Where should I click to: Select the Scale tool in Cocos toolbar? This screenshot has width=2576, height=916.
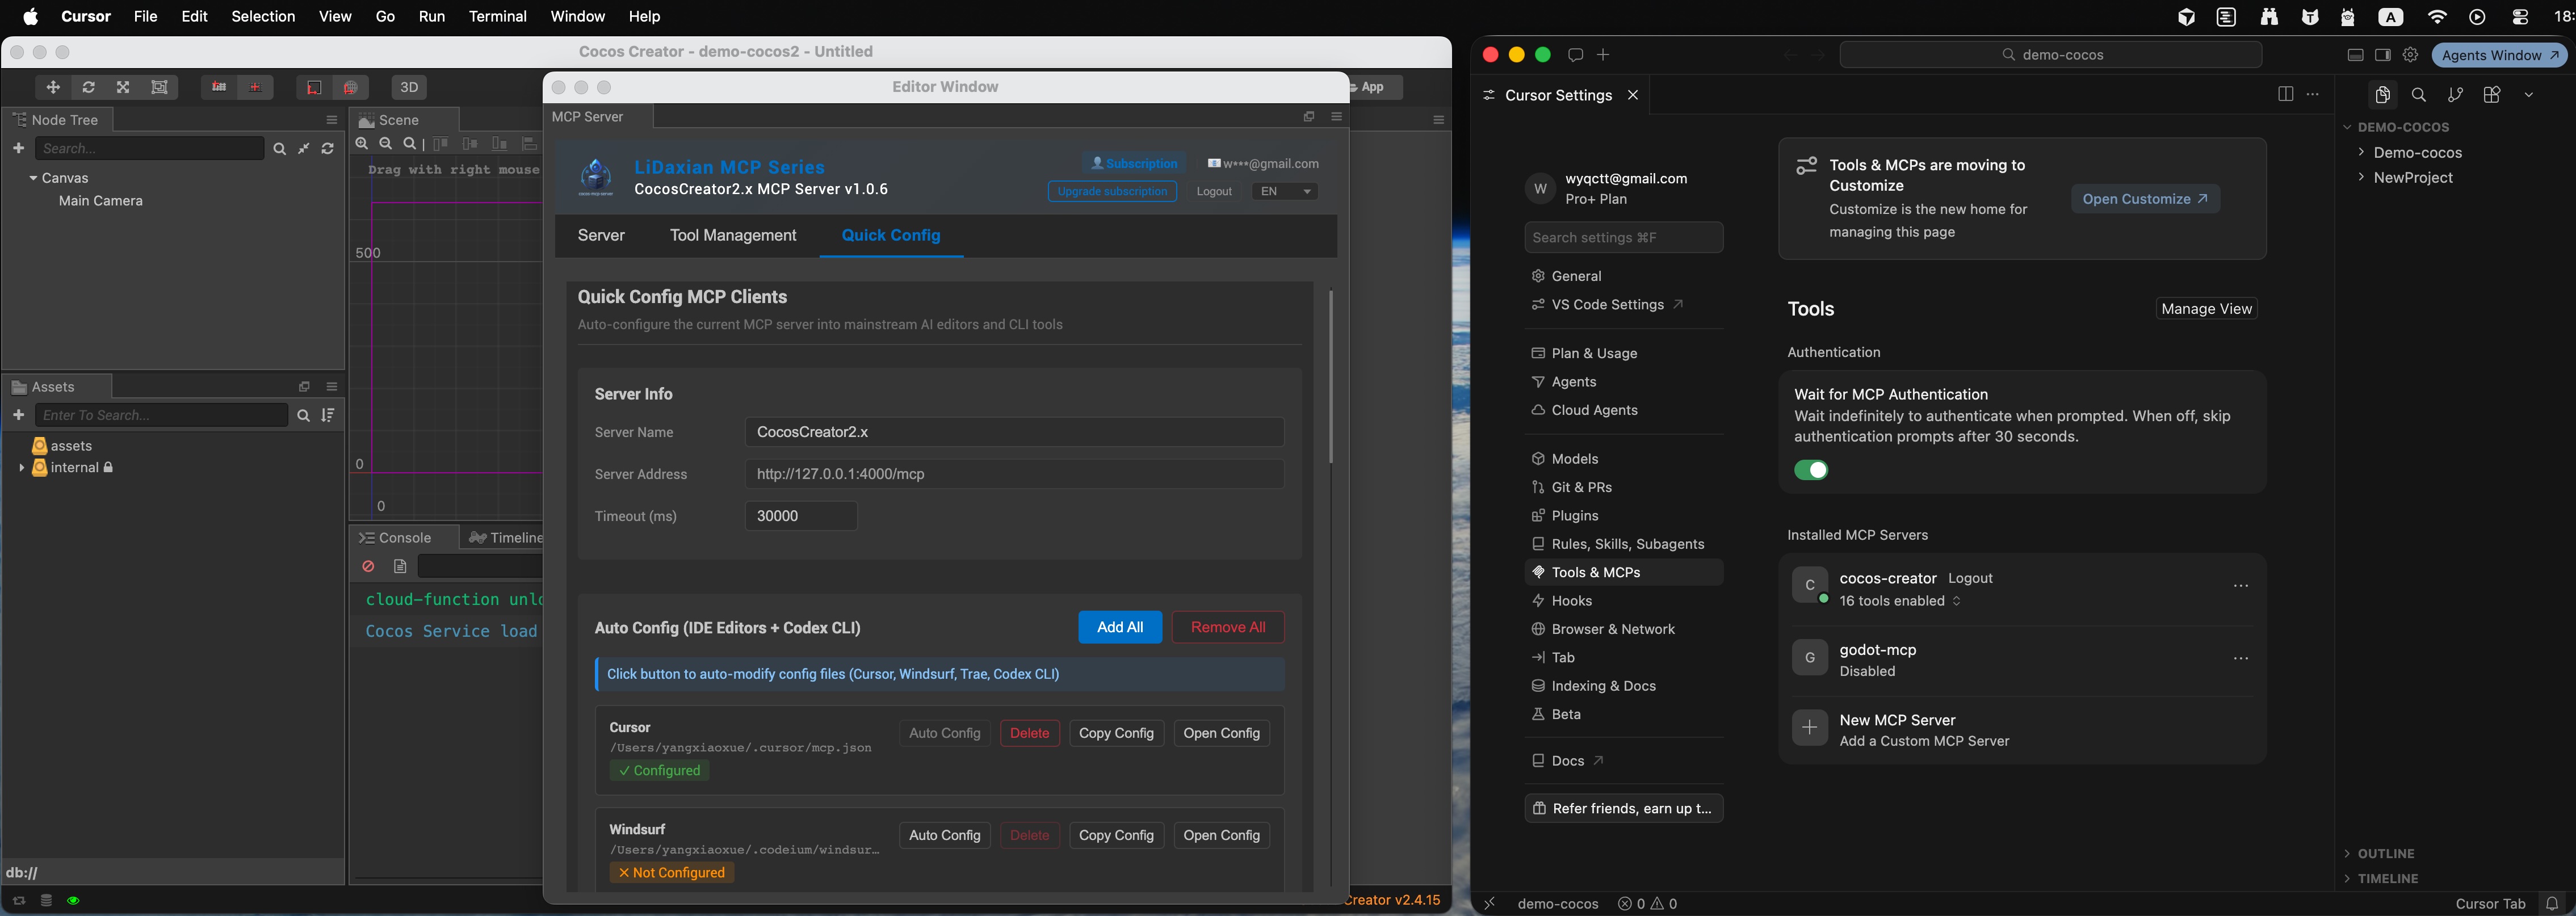123,87
